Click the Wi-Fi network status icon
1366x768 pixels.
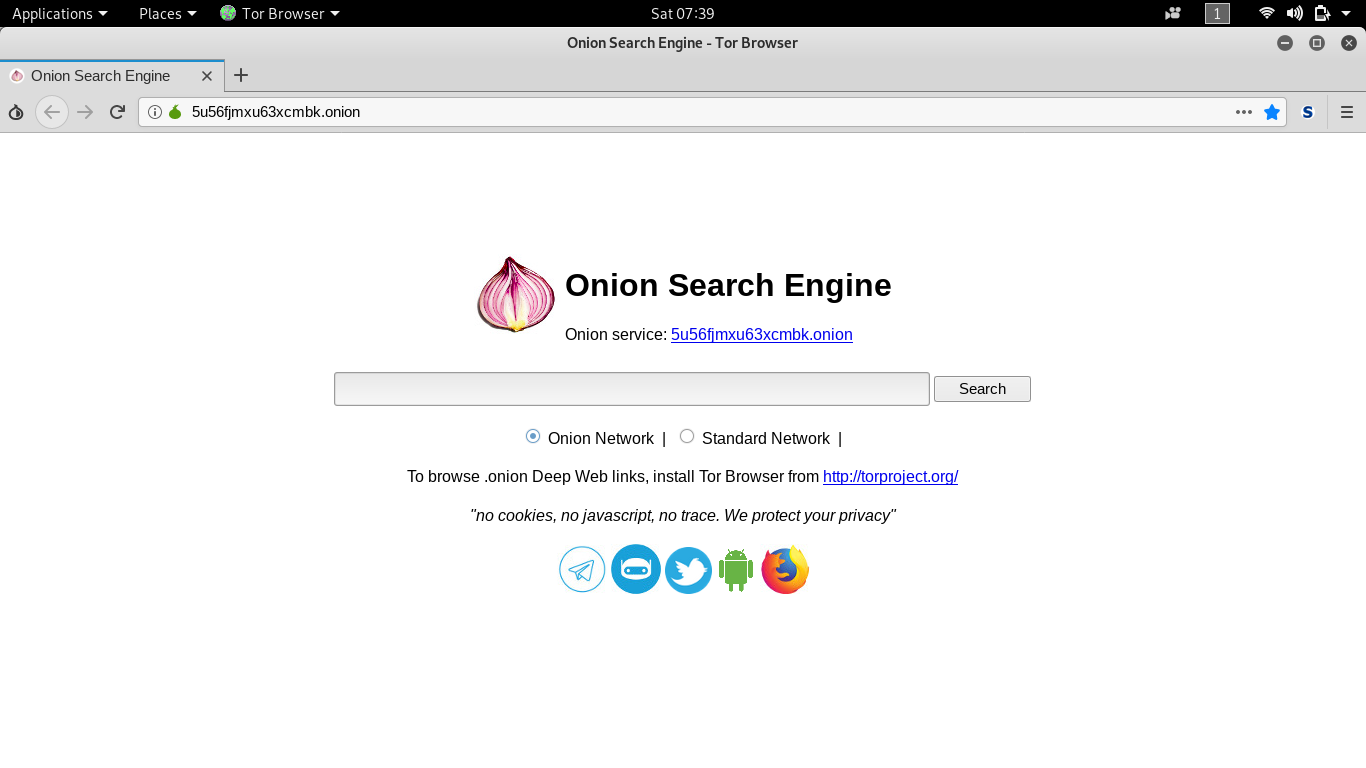pyautogui.click(x=1267, y=13)
